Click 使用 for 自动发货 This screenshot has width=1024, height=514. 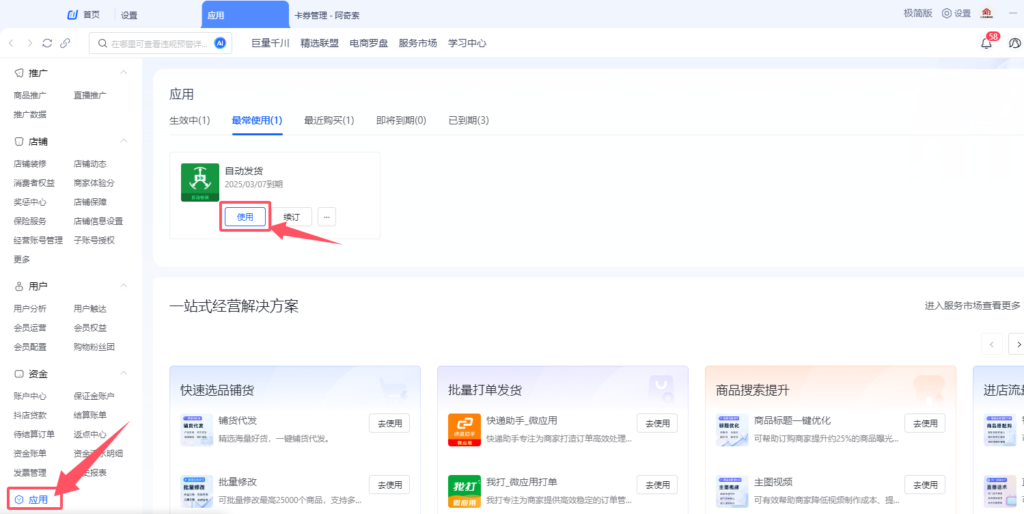point(245,217)
